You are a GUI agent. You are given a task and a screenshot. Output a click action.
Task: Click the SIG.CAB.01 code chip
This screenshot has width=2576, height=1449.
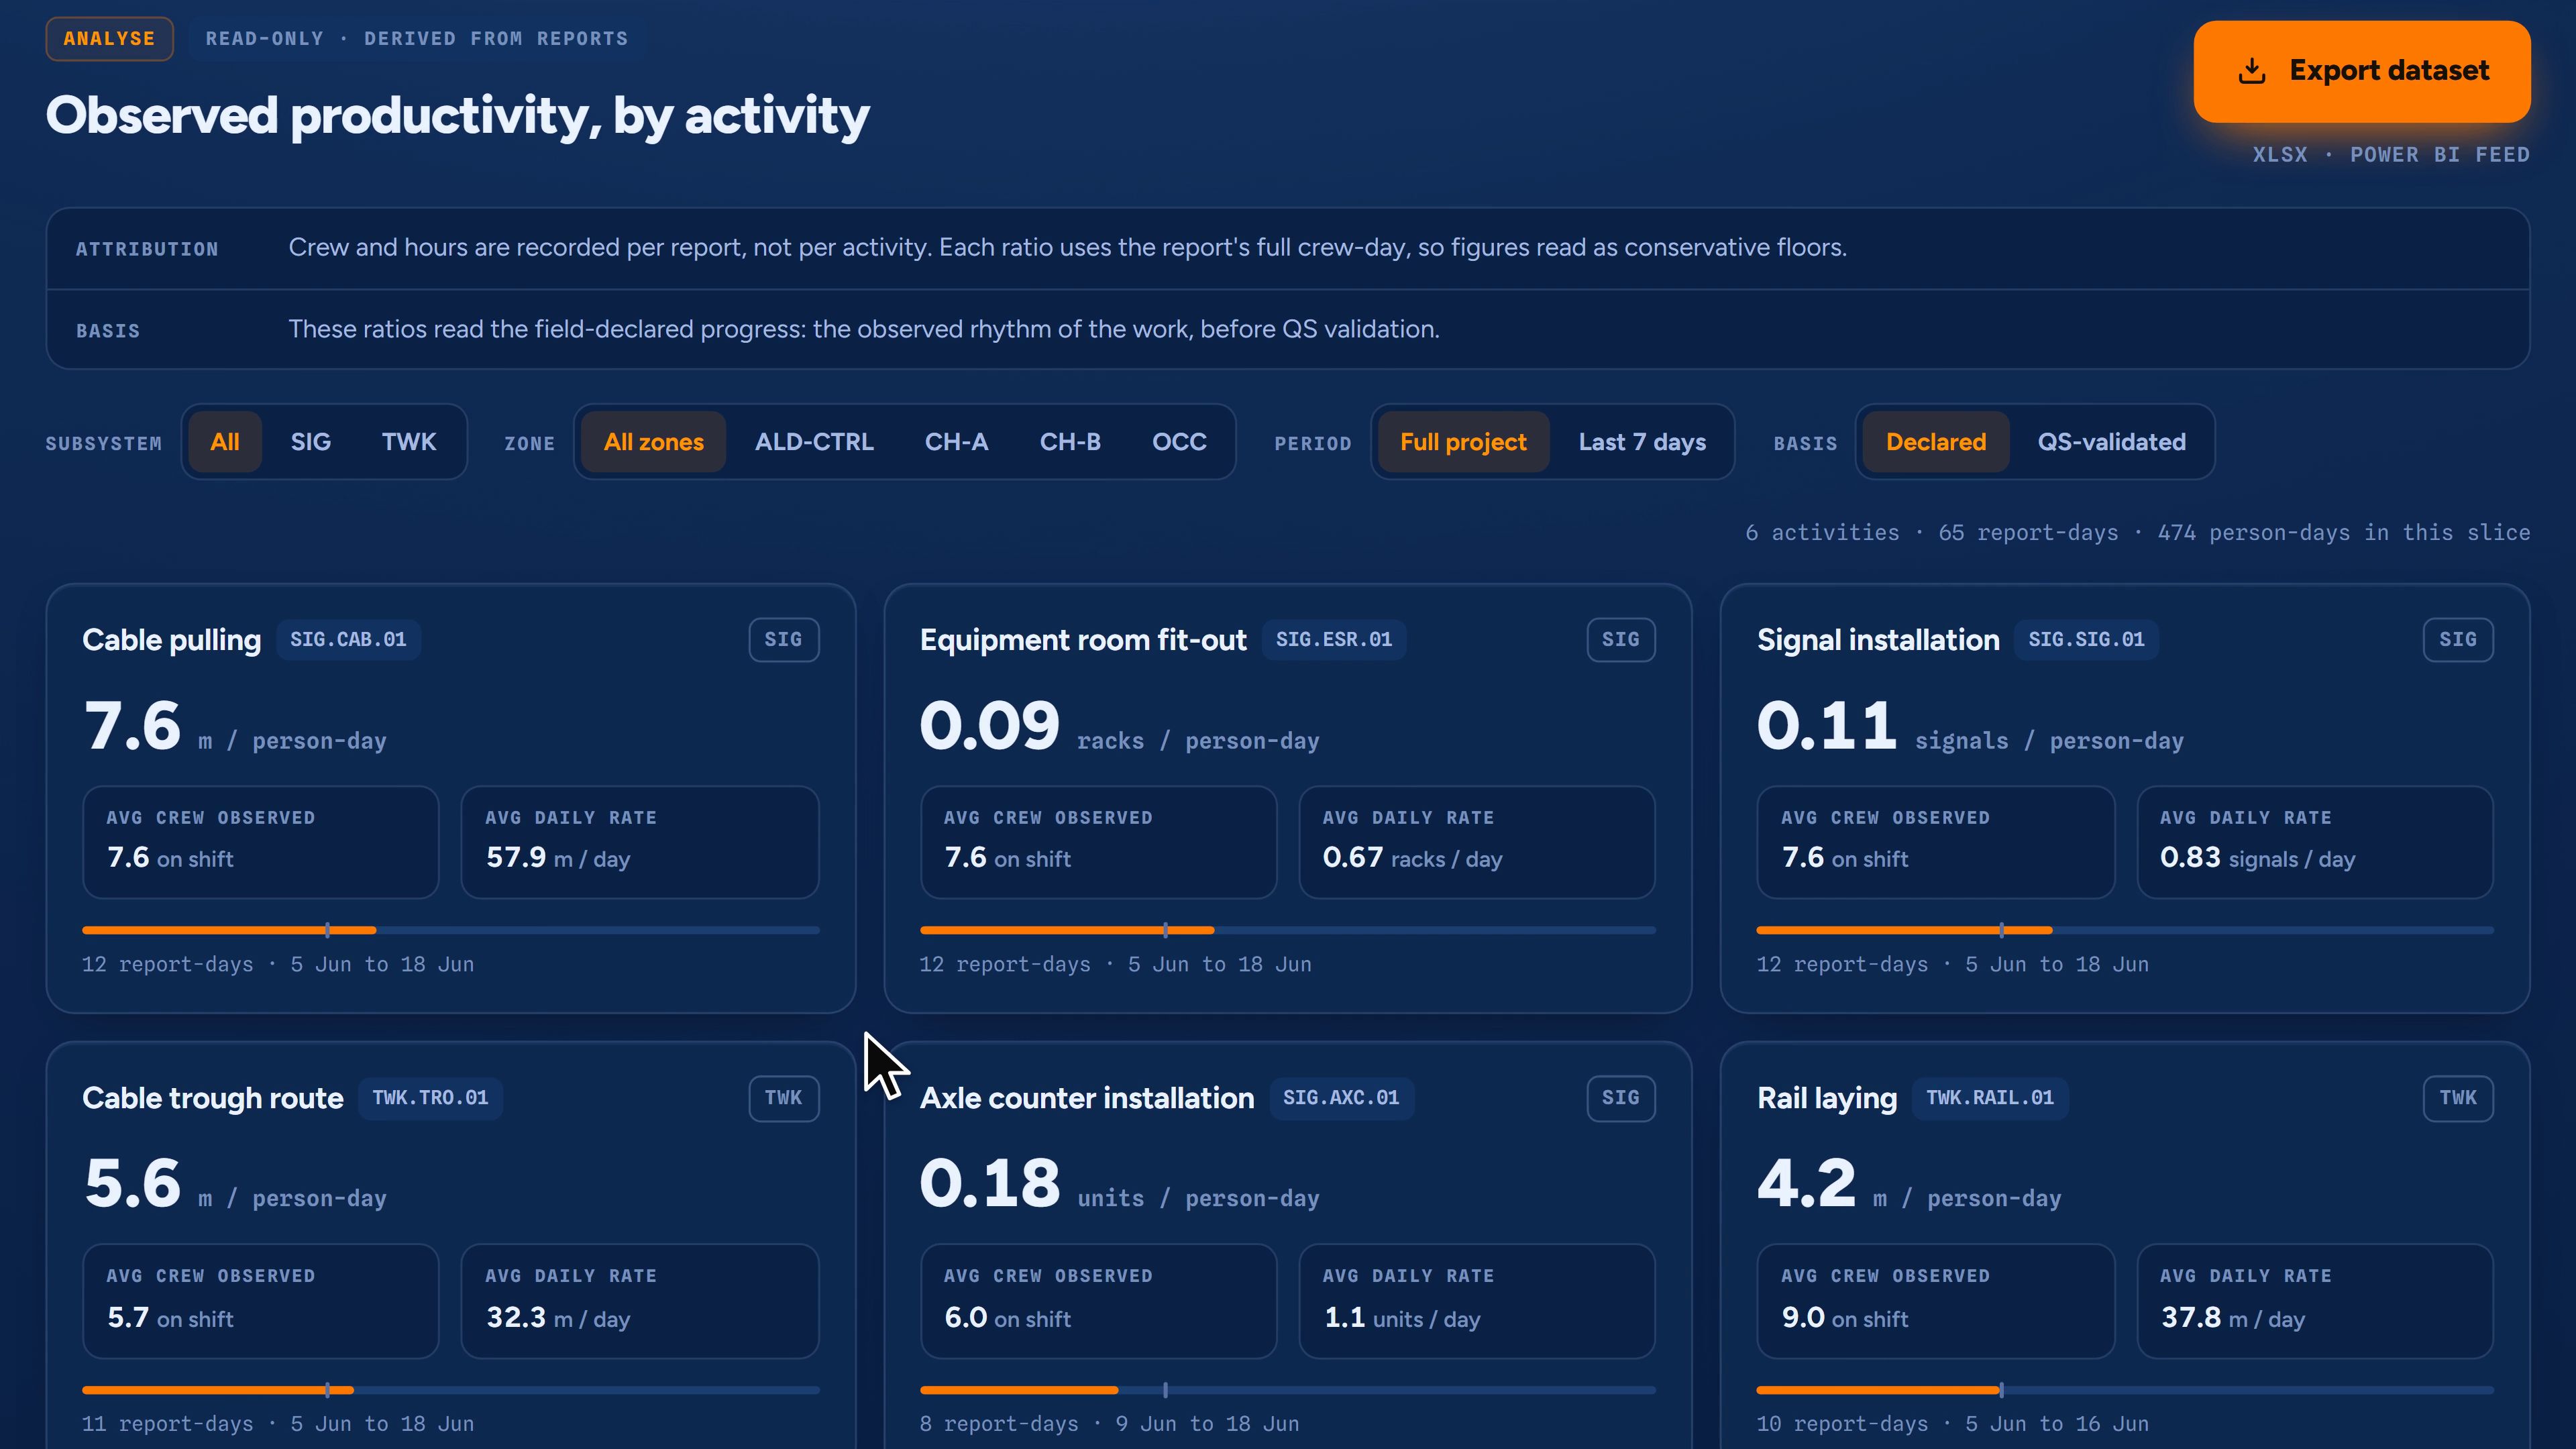[x=348, y=640]
